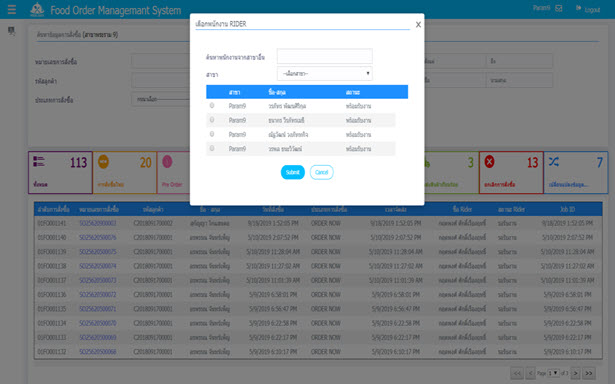Go to next page with > button
This screenshot has width=615, height=384.
[x=576, y=373]
